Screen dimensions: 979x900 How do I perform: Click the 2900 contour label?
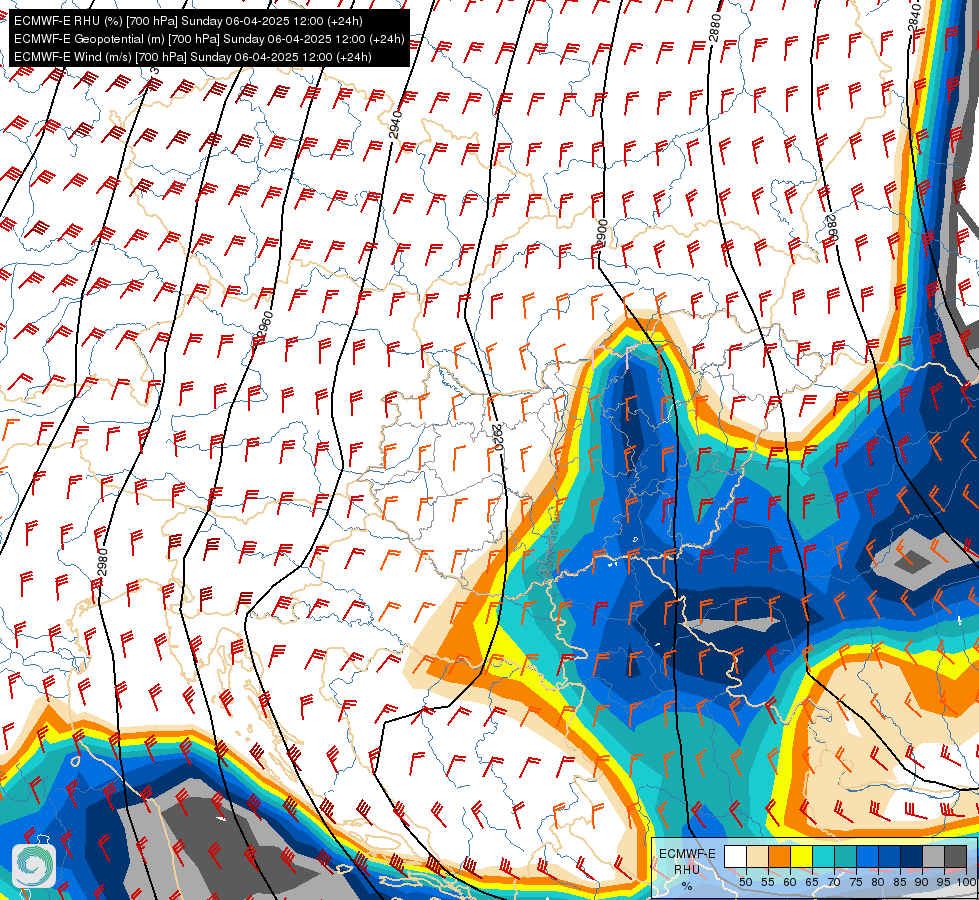[602, 234]
